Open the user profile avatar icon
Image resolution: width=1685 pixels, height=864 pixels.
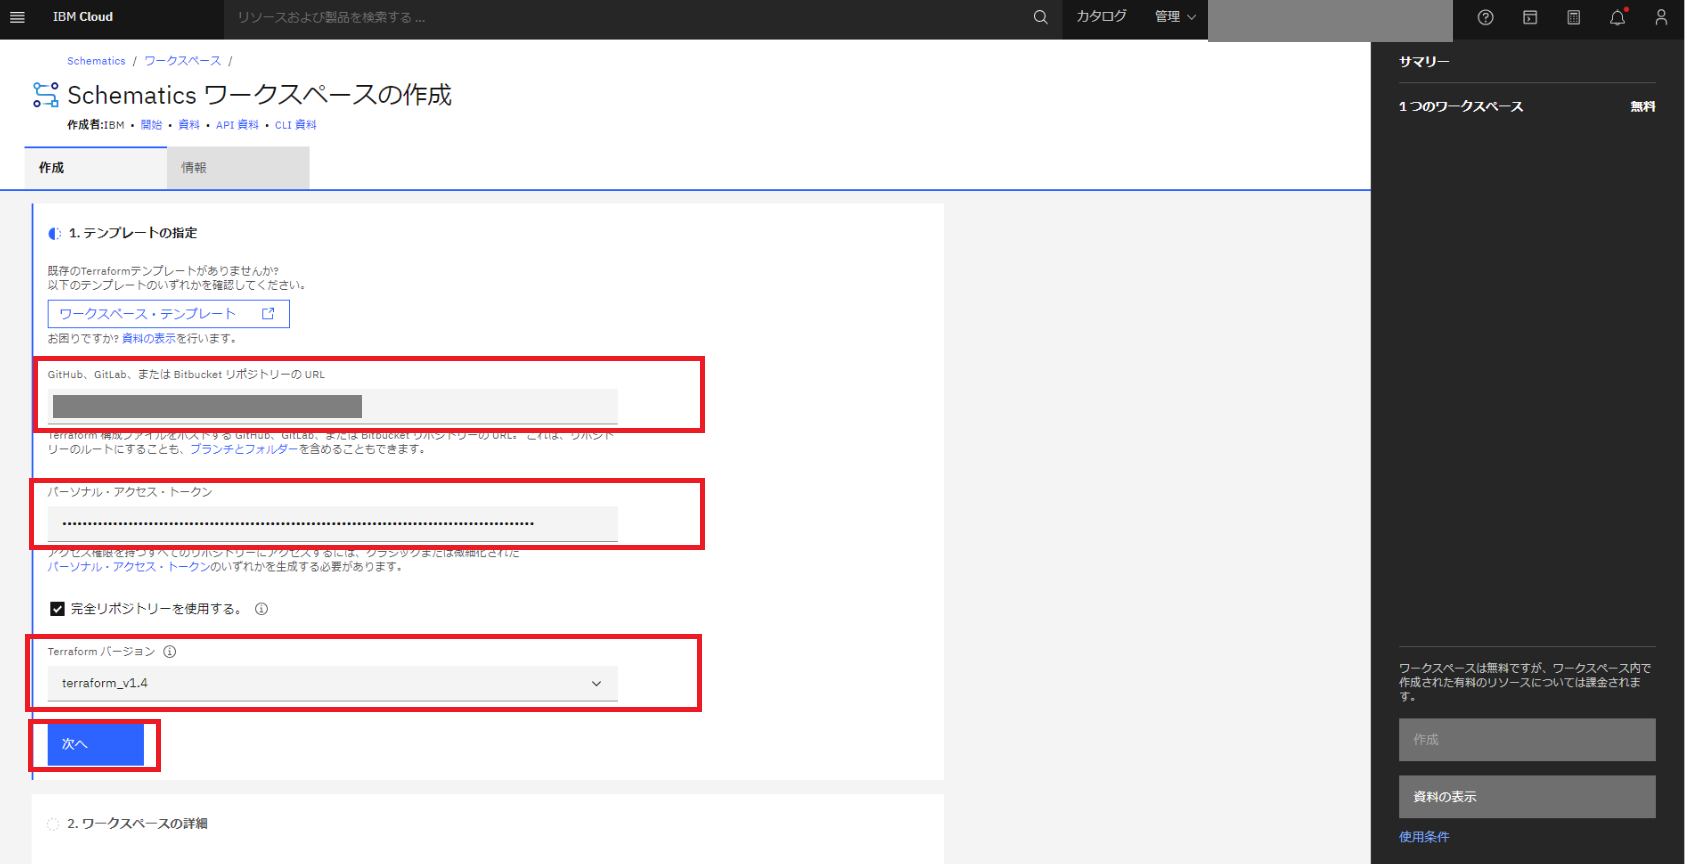click(1661, 17)
